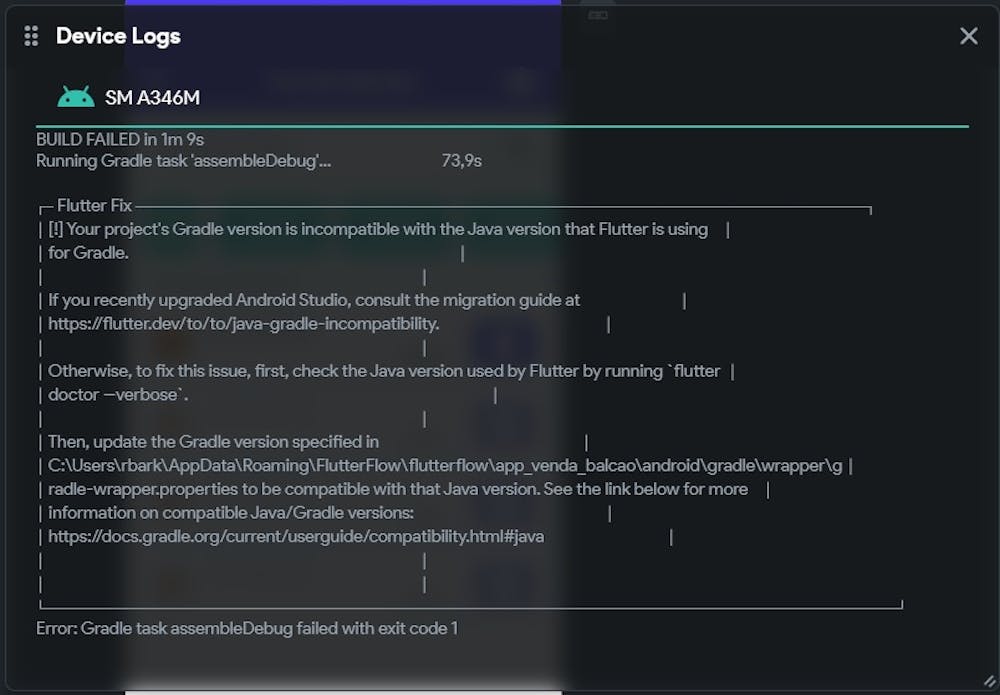Click the [!] Gradle version incompatible warning
The width and height of the screenshot is (1000, 695).
(x=377, y=230)
